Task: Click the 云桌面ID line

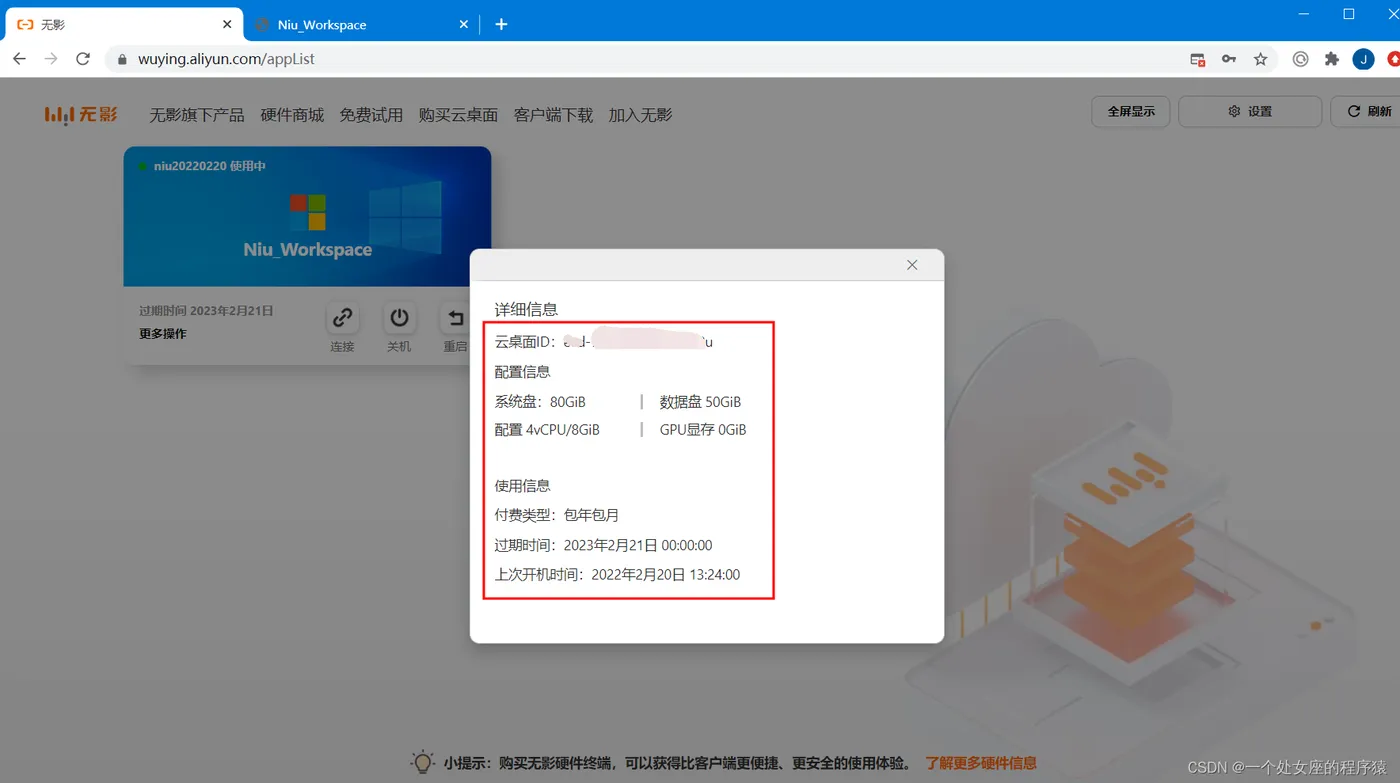Action: click(603, 342)
